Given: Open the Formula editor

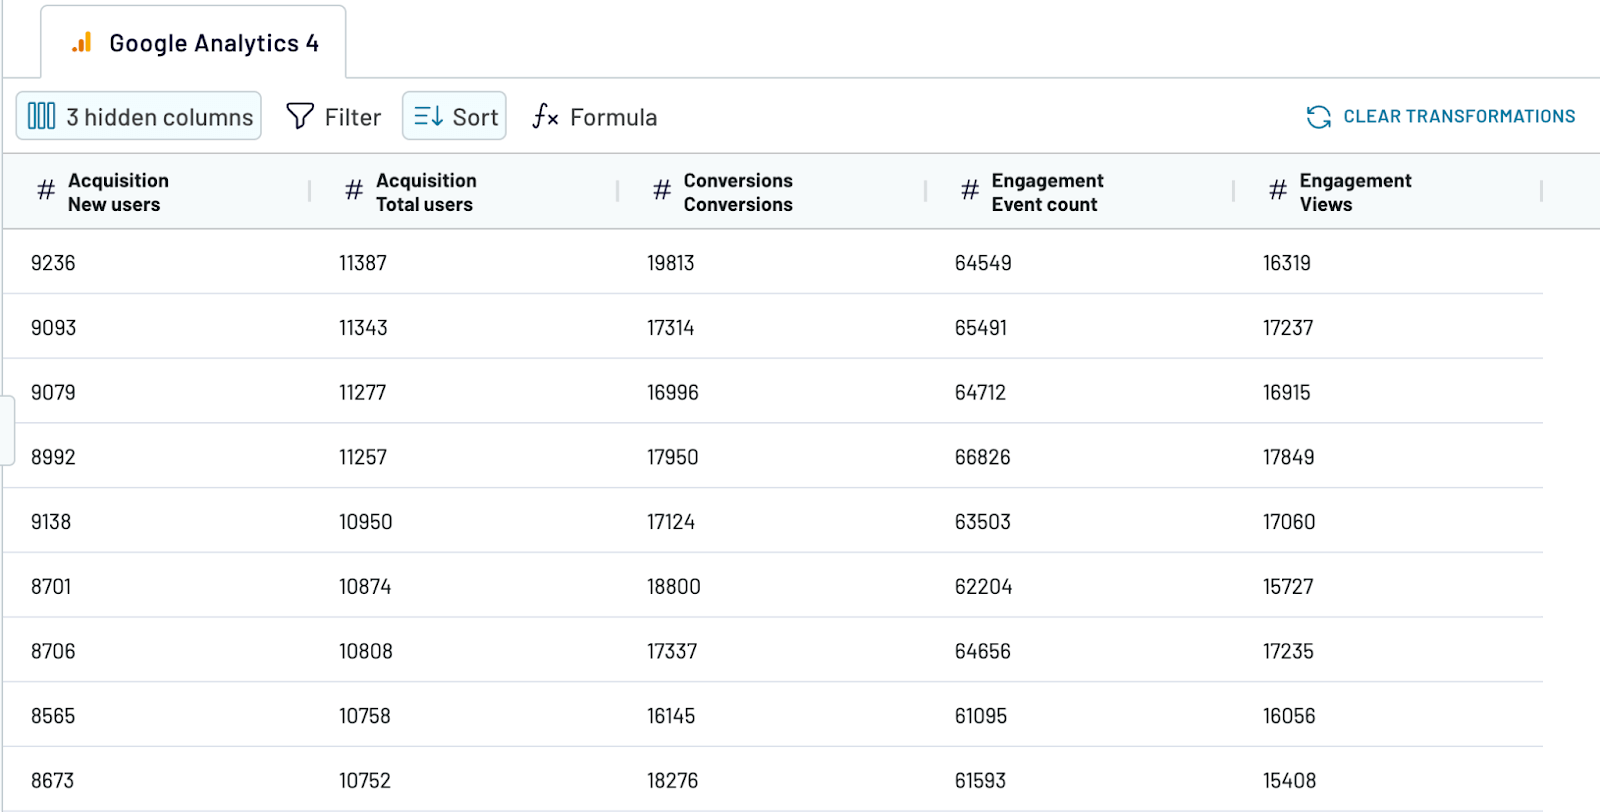Looking at the screenshot, I should tap(595, 117).
